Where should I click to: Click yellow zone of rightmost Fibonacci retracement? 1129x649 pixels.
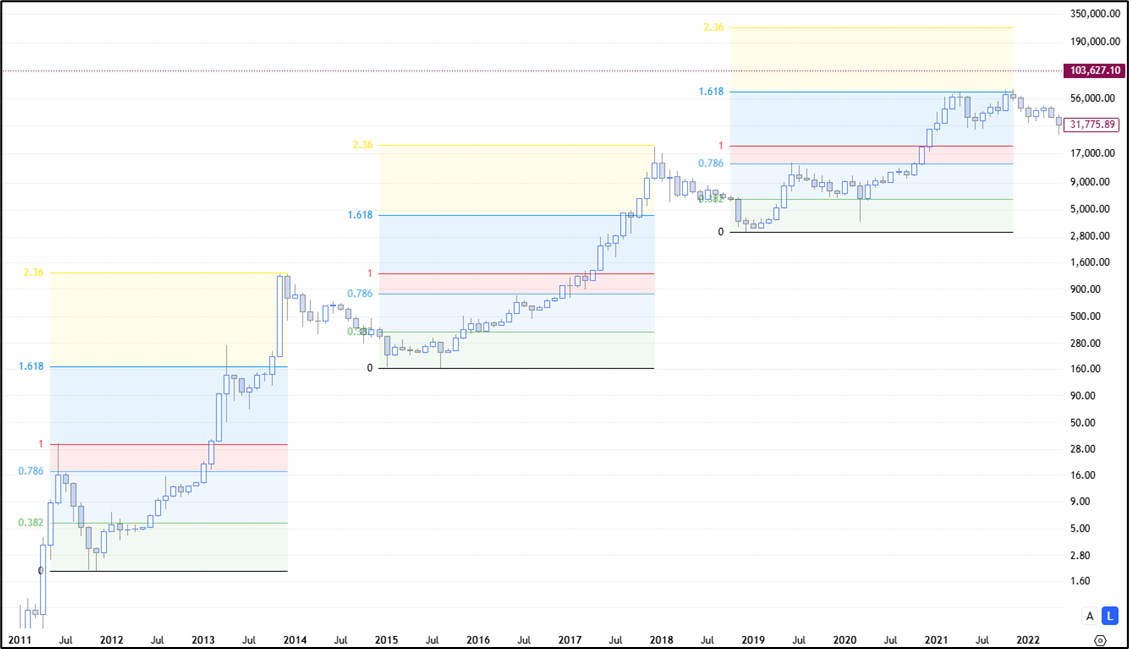(x=870, y=60)
